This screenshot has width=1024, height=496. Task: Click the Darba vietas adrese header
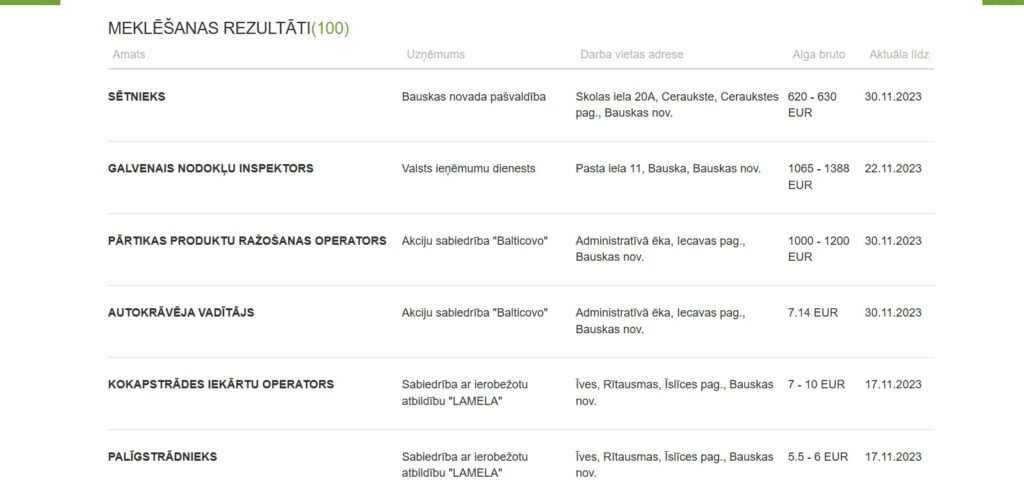(631, 54)
